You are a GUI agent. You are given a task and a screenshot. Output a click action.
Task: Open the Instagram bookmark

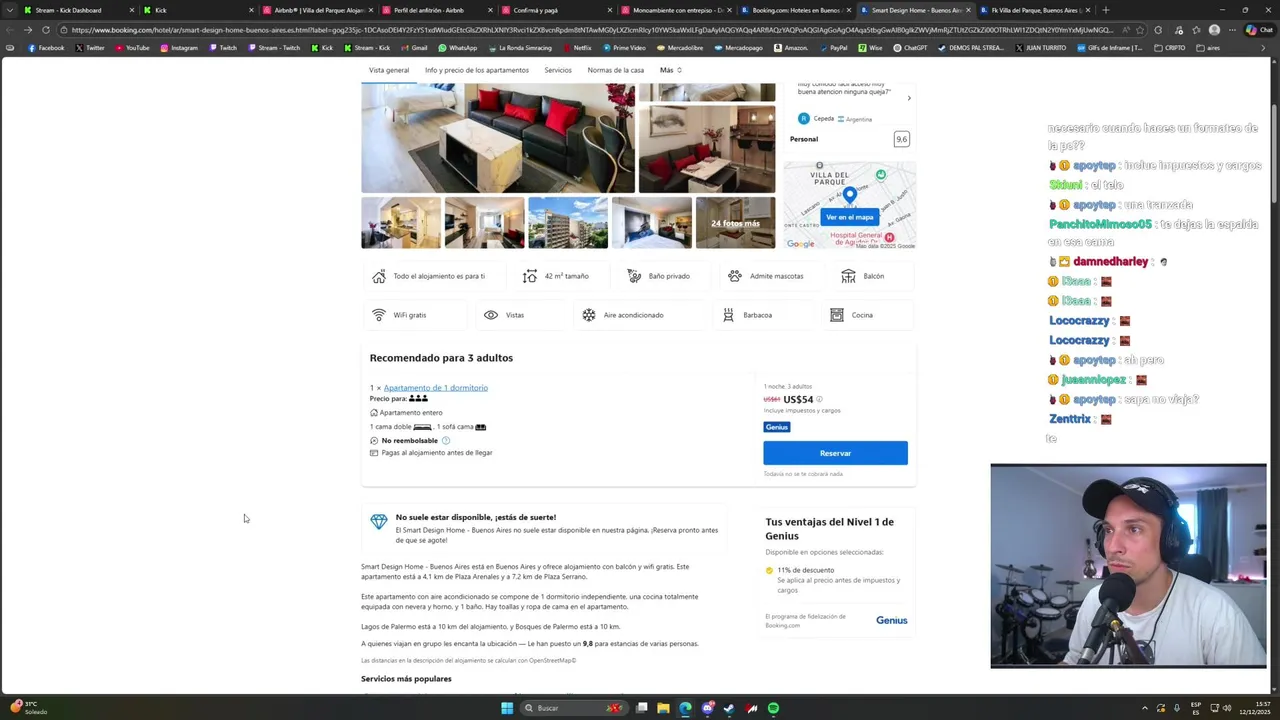coord(178,48)
